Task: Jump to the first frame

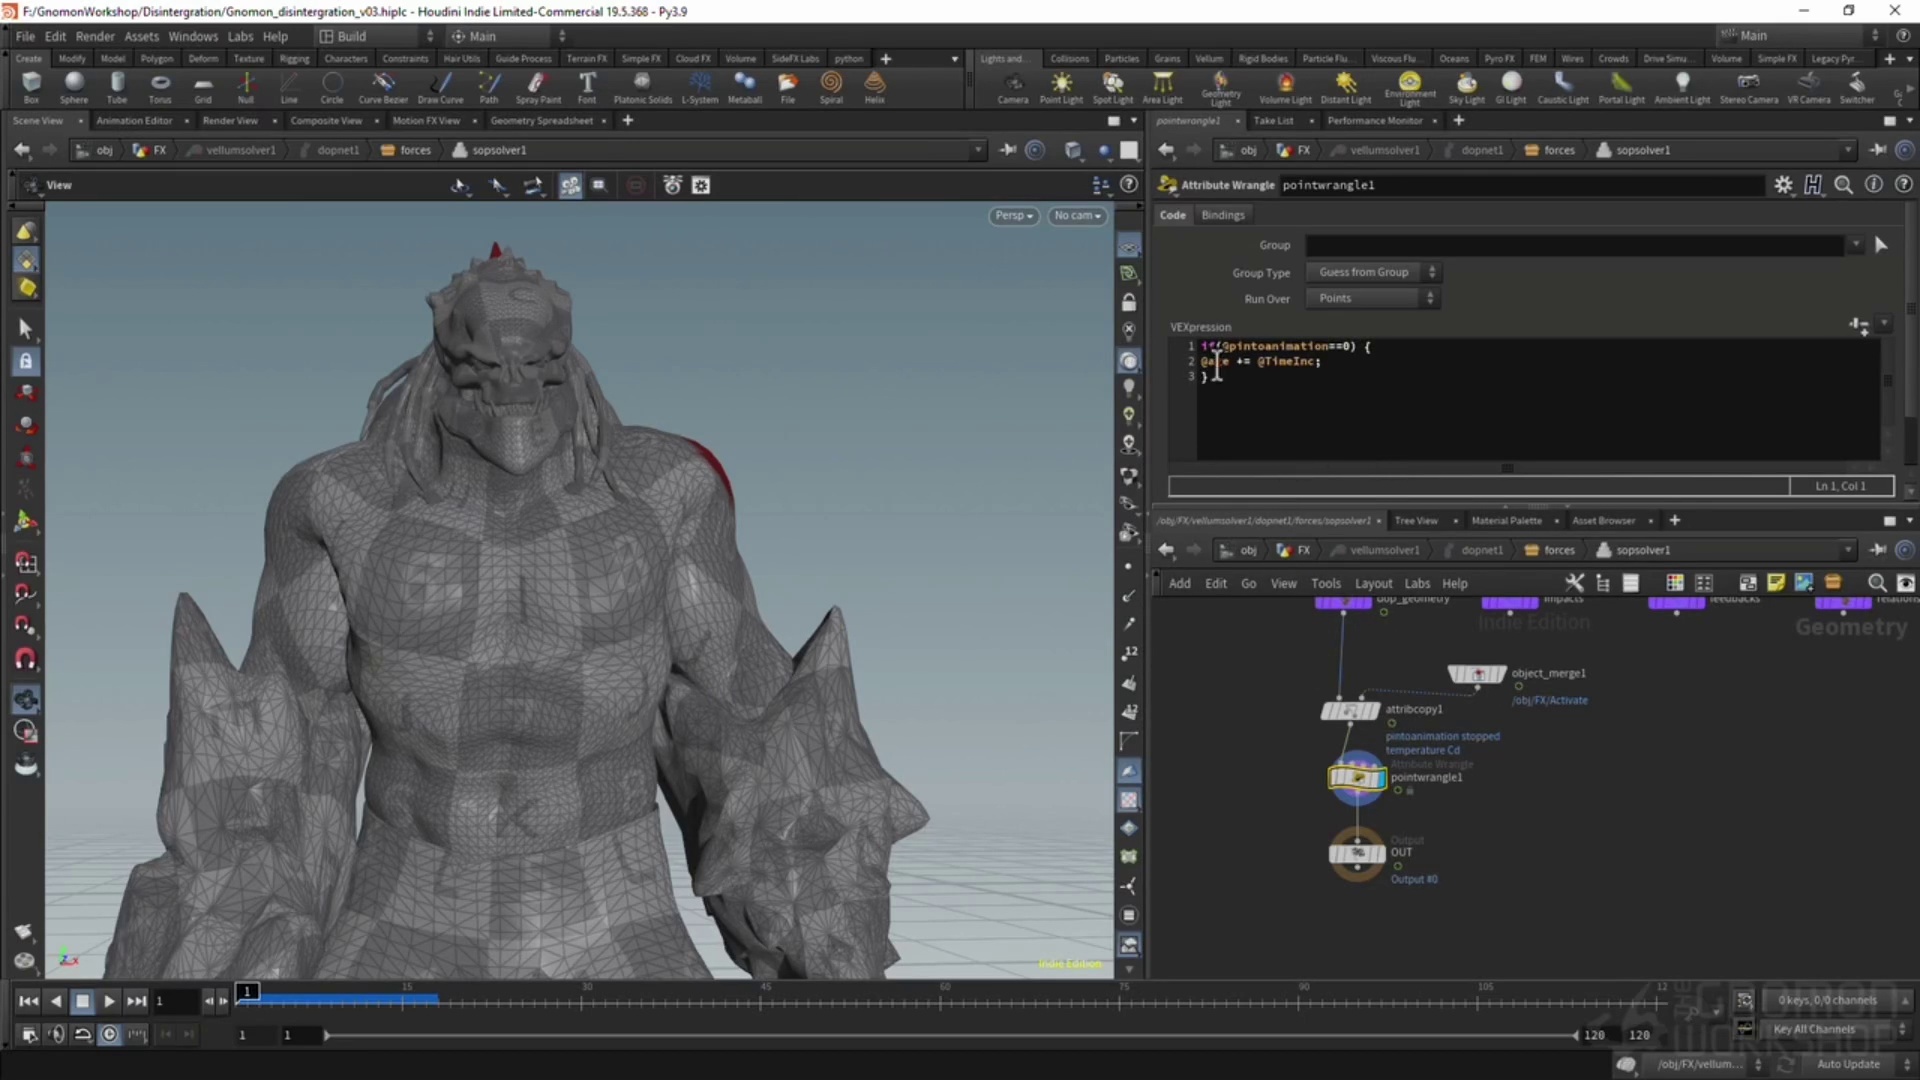Action: click(28, 1001)
